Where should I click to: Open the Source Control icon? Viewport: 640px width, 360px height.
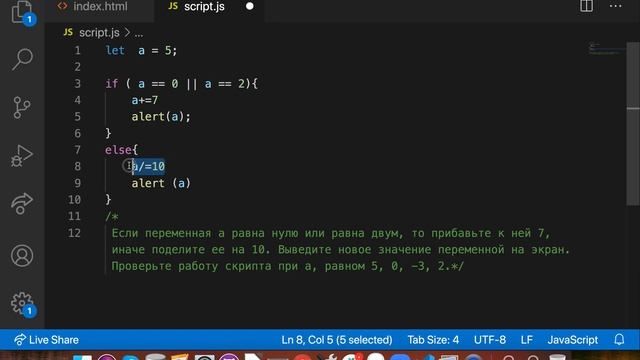tap(22, 107)
